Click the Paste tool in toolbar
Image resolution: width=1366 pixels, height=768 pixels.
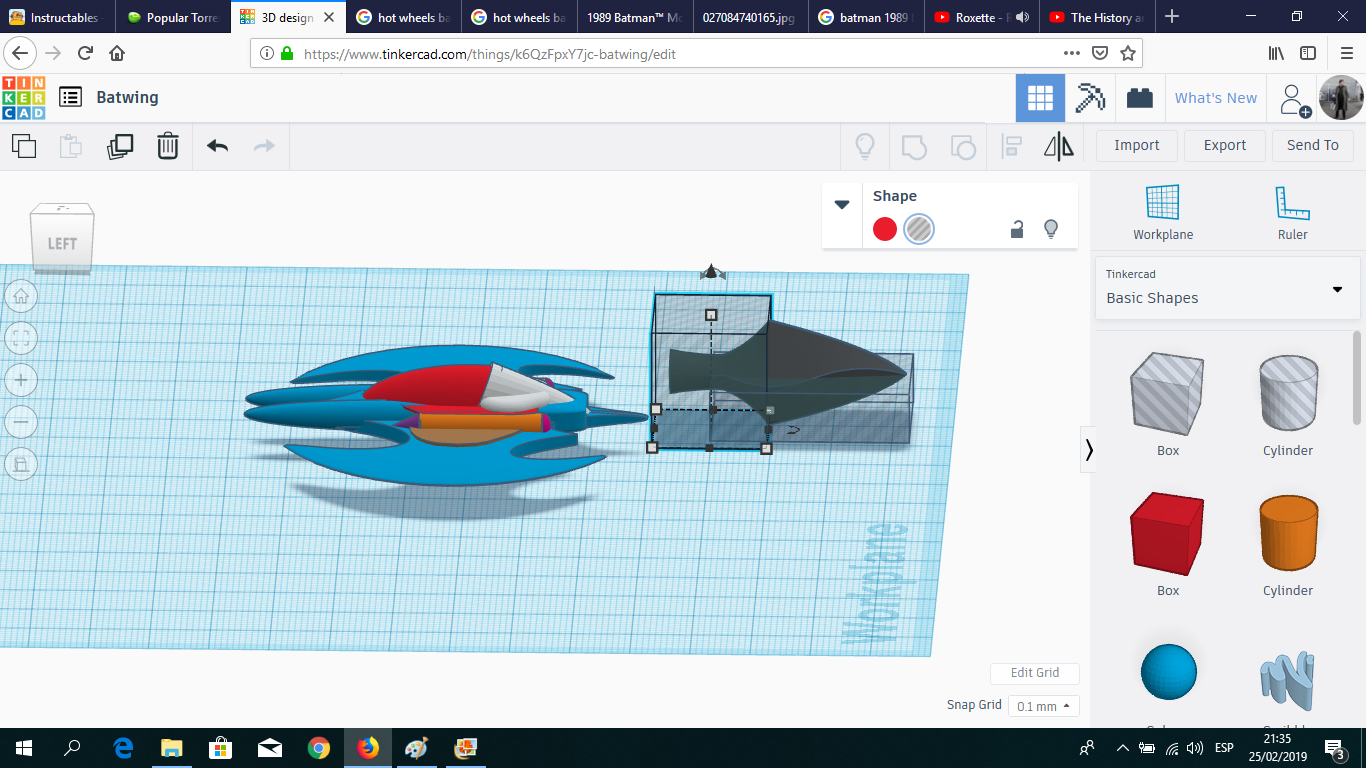[x=71, y=146]
